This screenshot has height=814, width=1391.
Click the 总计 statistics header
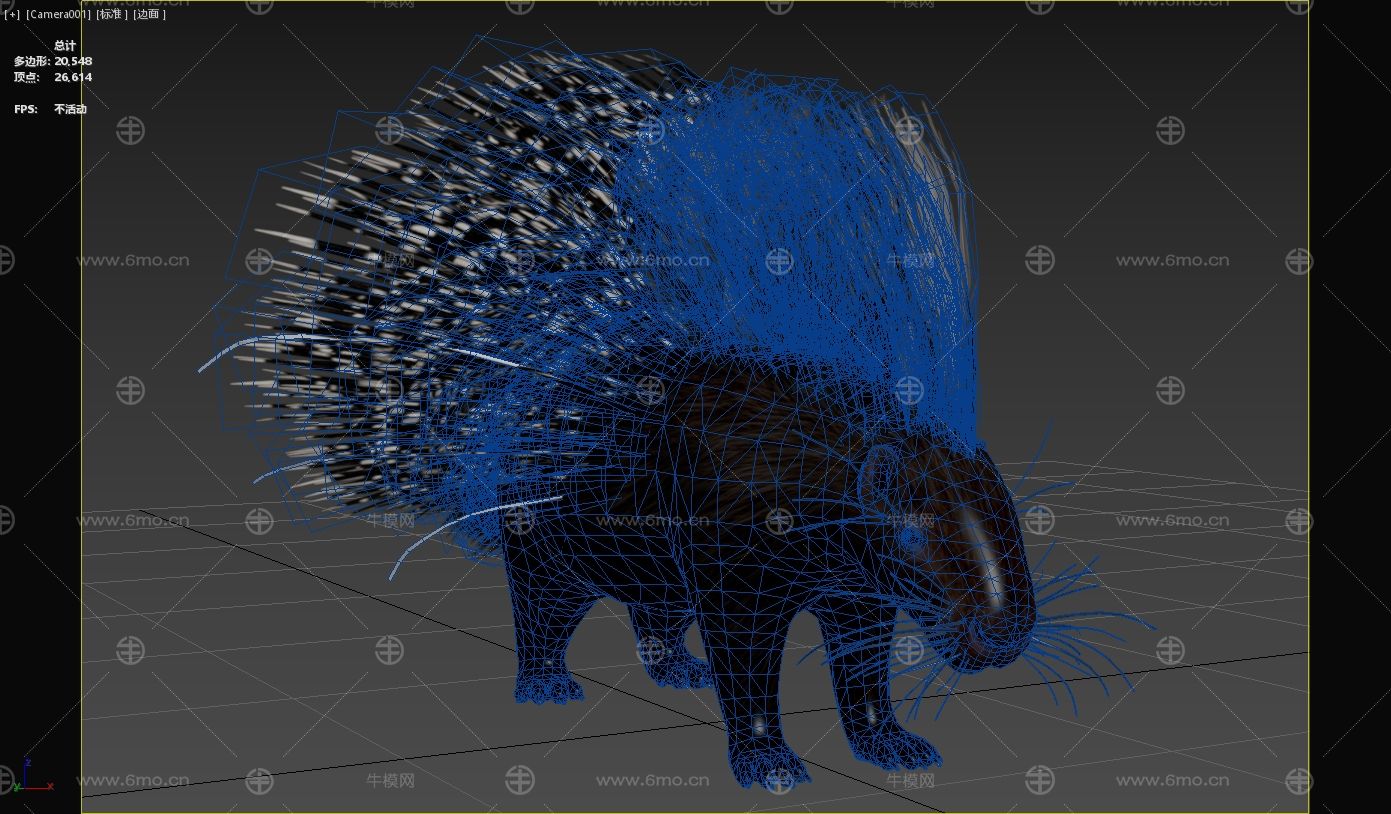pos(65,46)
